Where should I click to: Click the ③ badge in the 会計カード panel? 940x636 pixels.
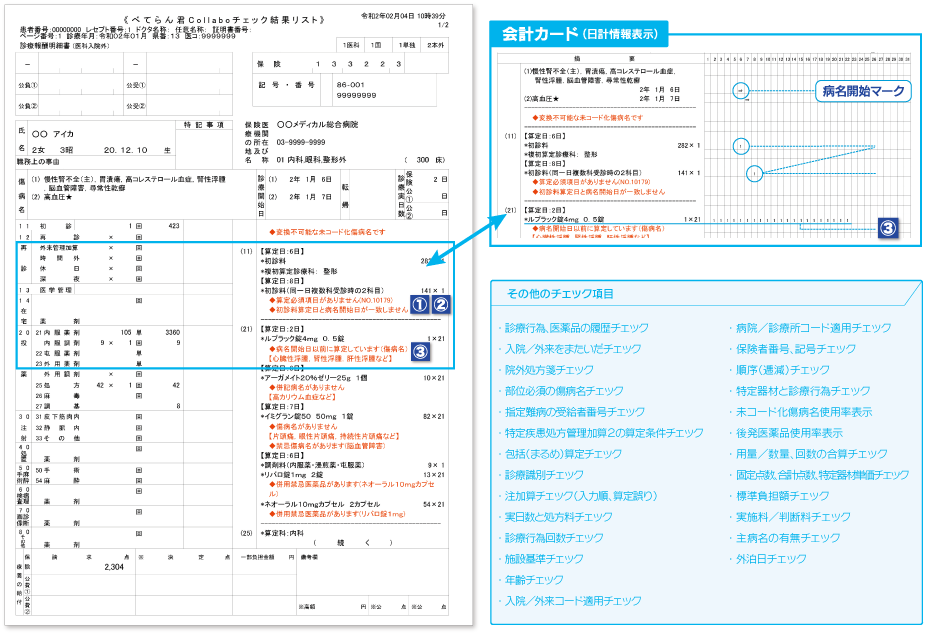[x=889, y=227]
